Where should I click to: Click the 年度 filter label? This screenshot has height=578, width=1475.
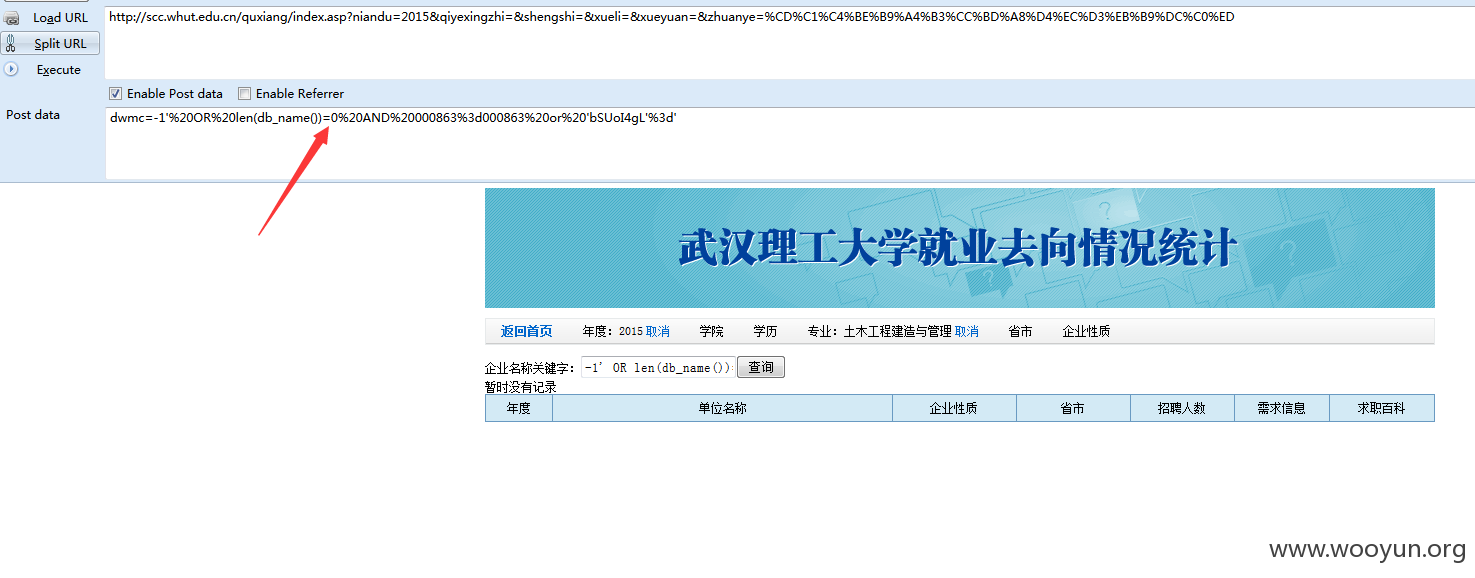click(x=598, y=331)
